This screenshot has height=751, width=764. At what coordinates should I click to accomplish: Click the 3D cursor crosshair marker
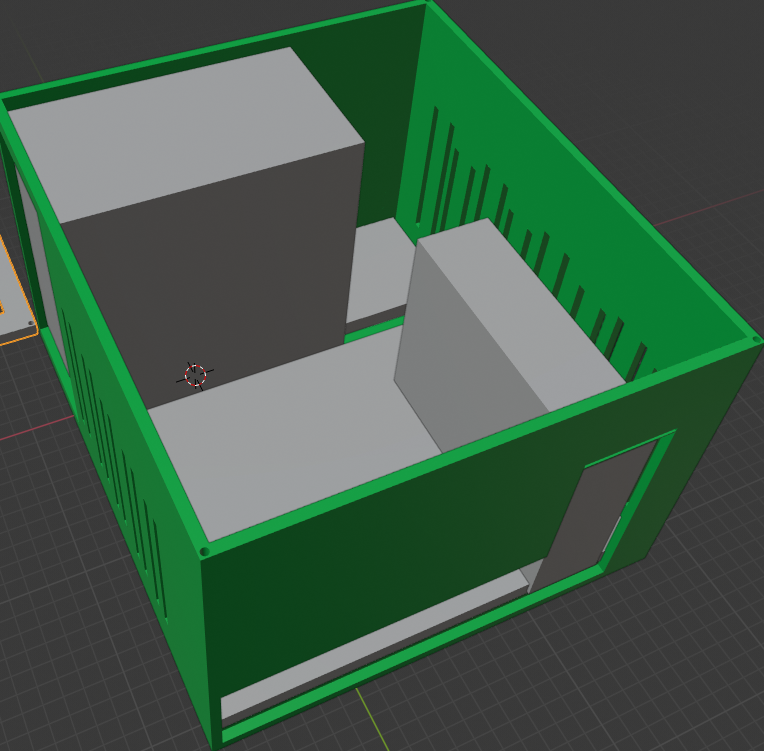(x=195, y=376)
